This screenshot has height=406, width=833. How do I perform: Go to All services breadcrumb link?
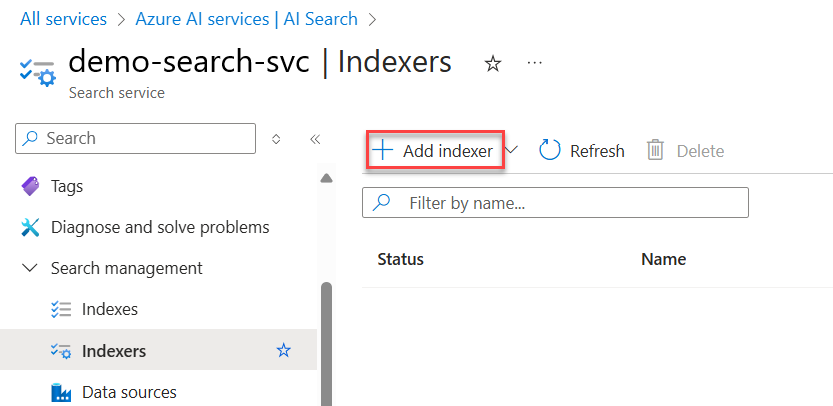[x=63, y=19]
